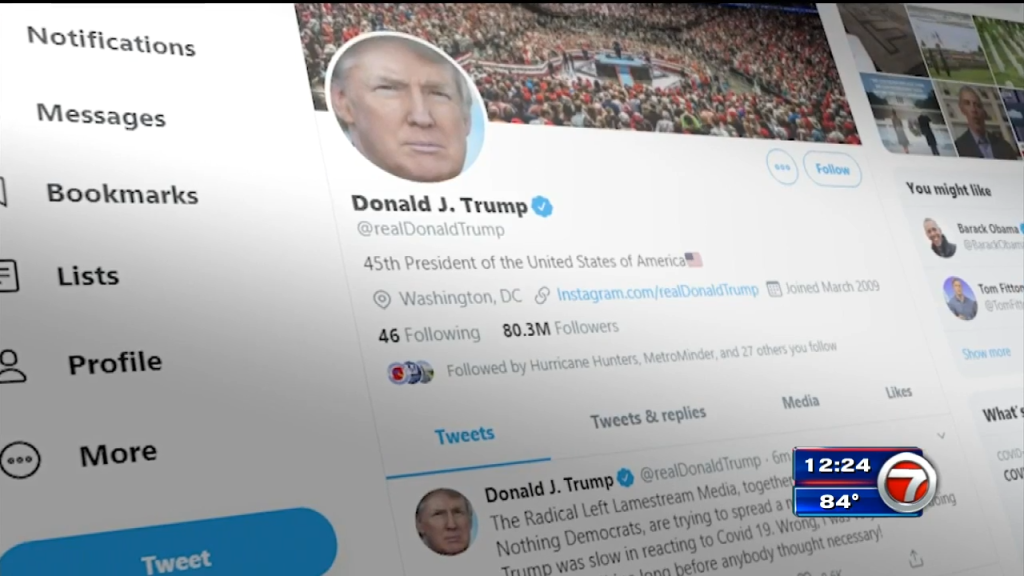Open the Media tab
This screenshot has width=1024, height=576.
(x=800, y=402)
